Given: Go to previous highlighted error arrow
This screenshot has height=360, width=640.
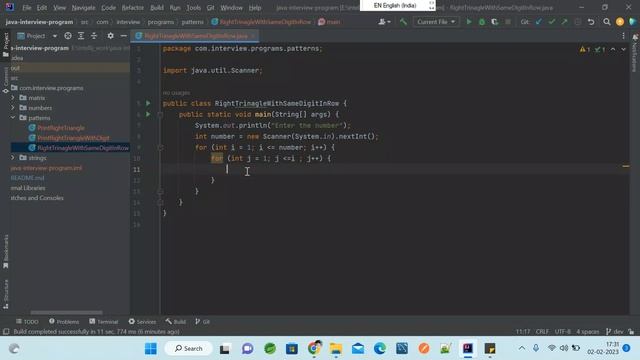Looking at the screenshot, I should pos(613,49).
